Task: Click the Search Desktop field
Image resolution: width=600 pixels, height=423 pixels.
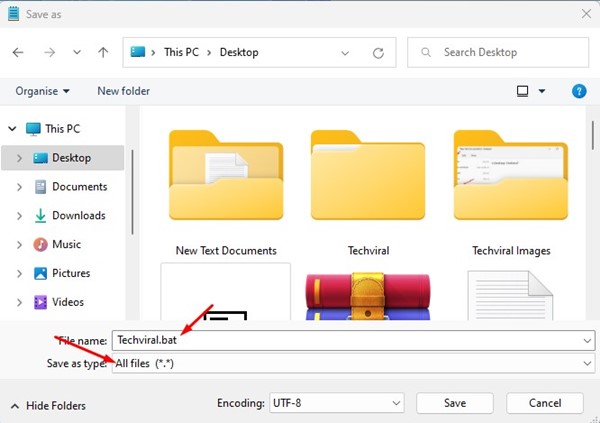Action: (x=498, y=52)
